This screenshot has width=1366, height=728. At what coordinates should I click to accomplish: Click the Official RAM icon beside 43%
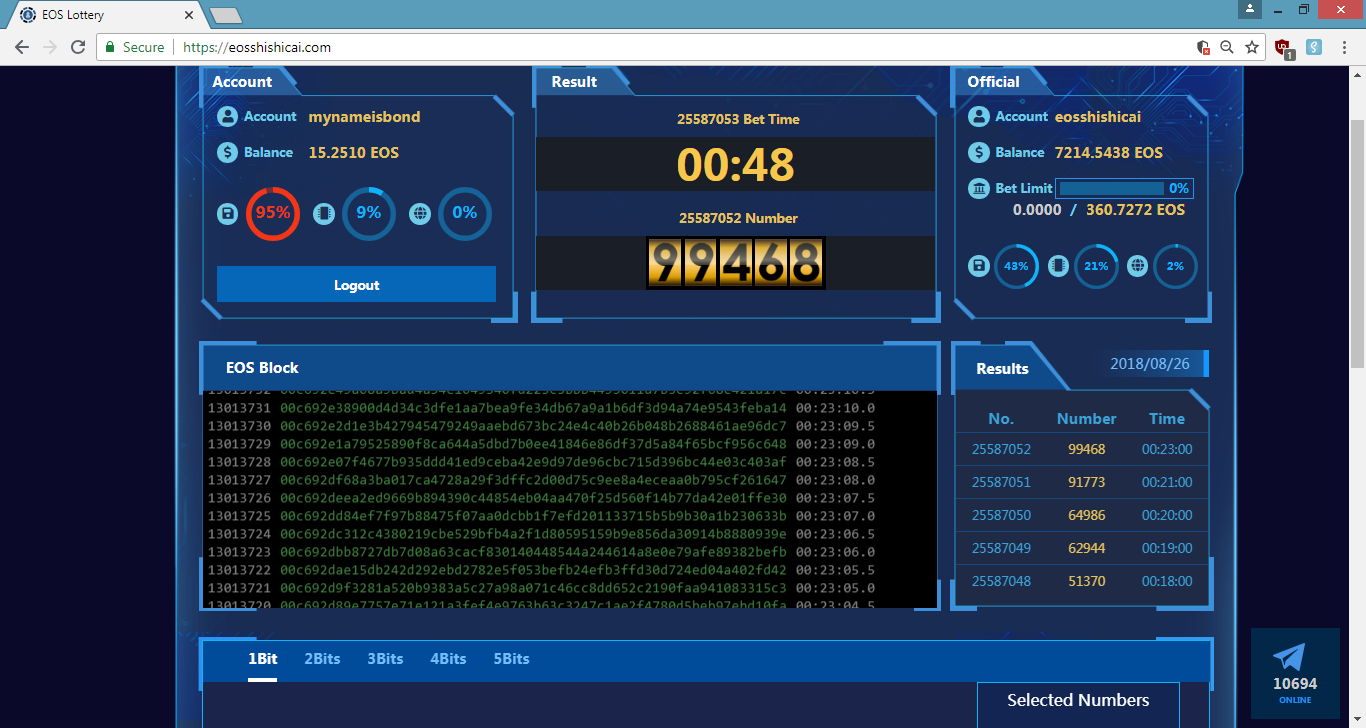click(979, 266)
